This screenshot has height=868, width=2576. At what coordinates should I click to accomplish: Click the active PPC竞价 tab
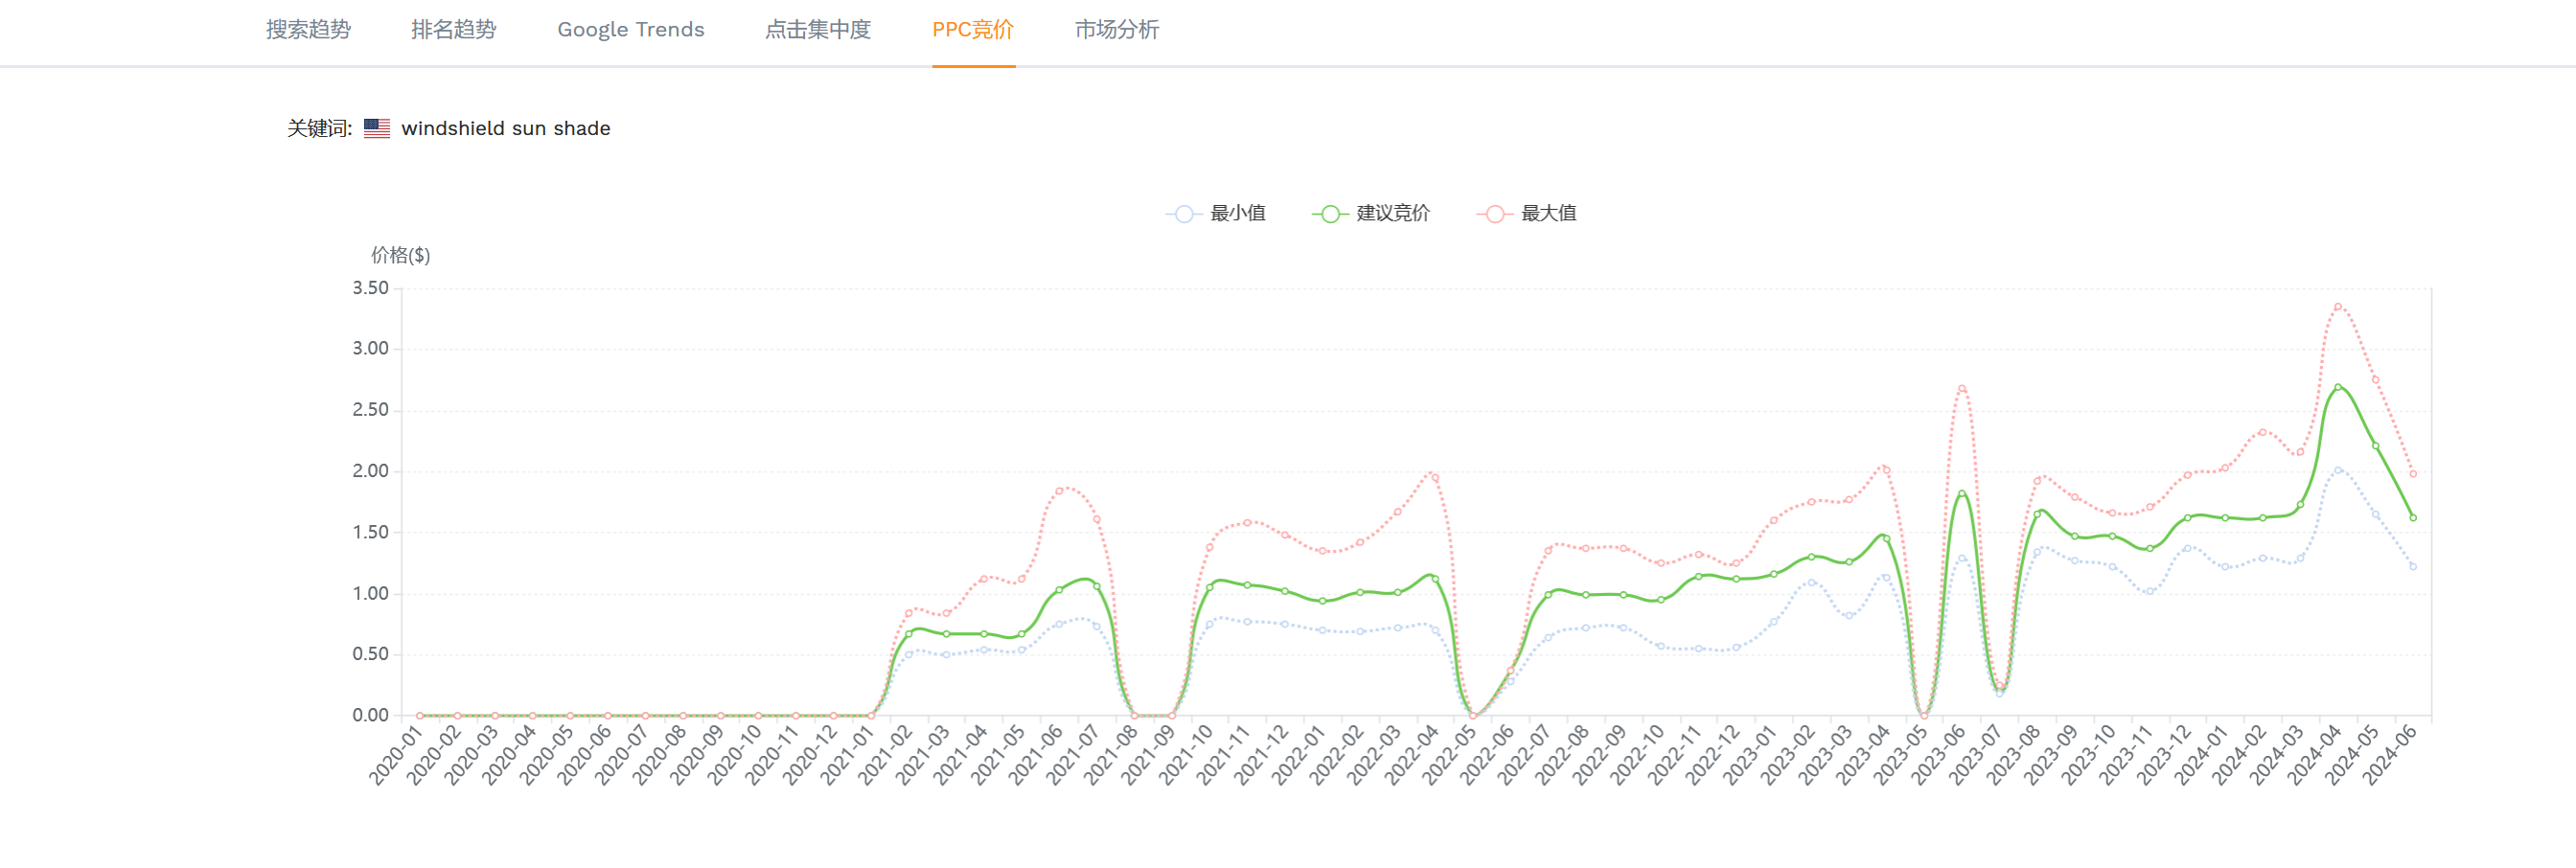pyautogui.click(x=972, y=30)
